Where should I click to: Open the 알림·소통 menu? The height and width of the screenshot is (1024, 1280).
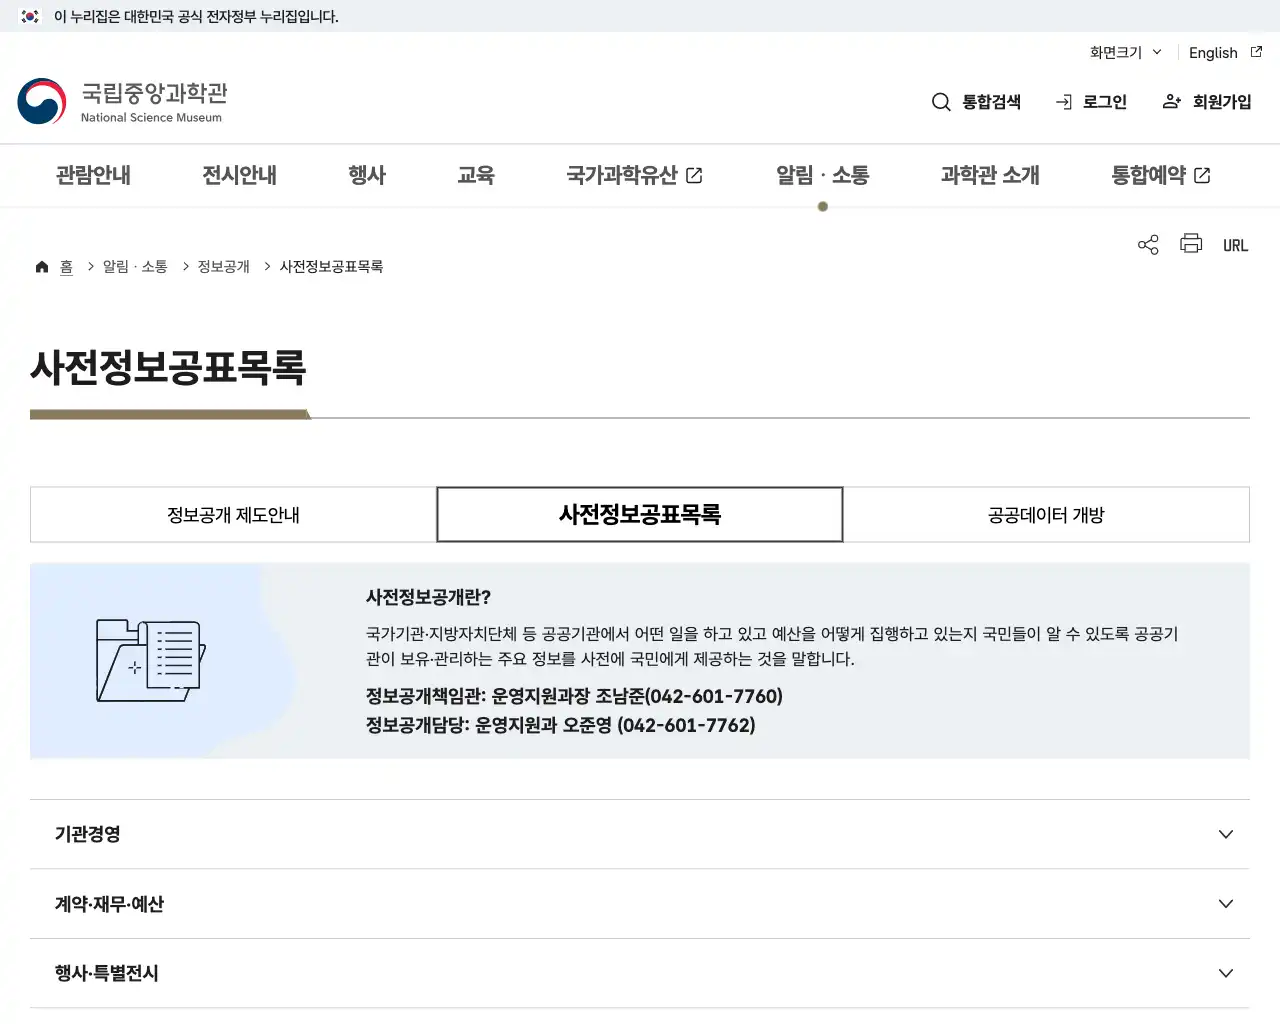(x=822, y=175)
